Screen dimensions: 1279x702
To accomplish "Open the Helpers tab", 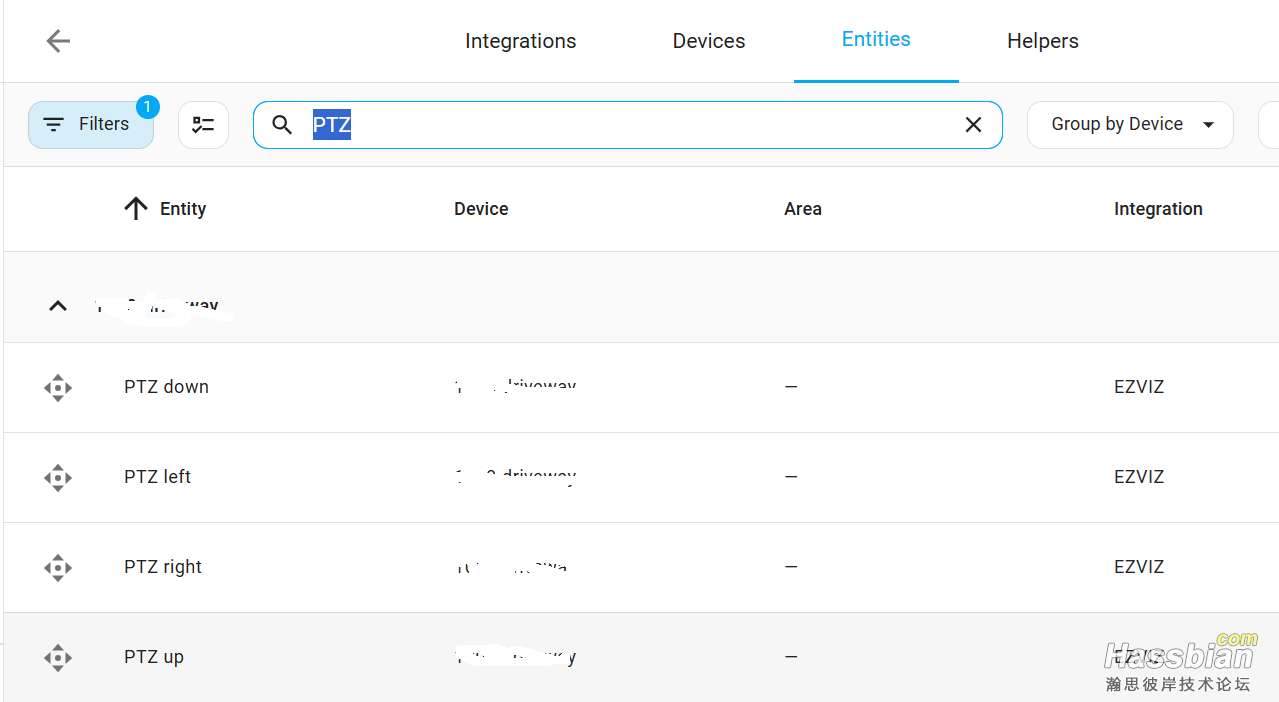I will pyautogui.click(x=1042, y=41).
